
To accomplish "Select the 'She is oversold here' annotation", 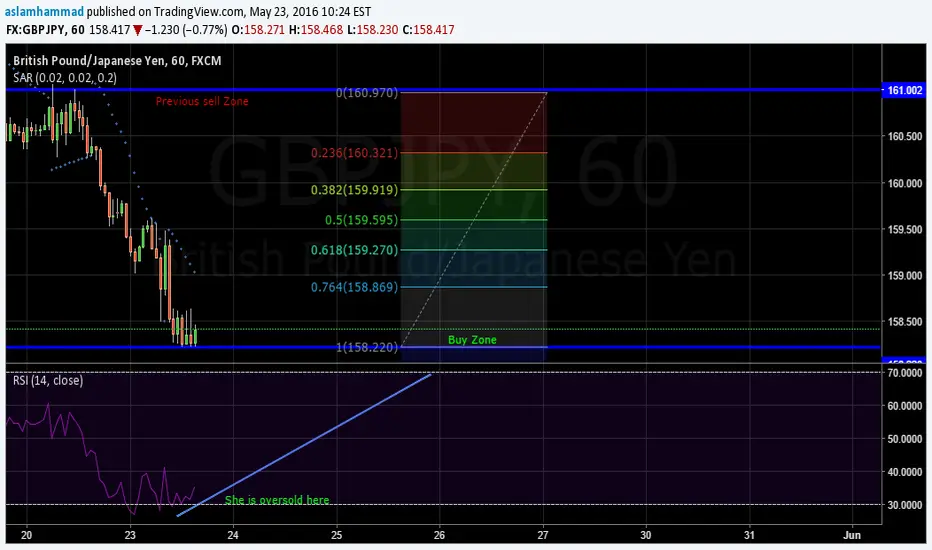I will [277, 500].
